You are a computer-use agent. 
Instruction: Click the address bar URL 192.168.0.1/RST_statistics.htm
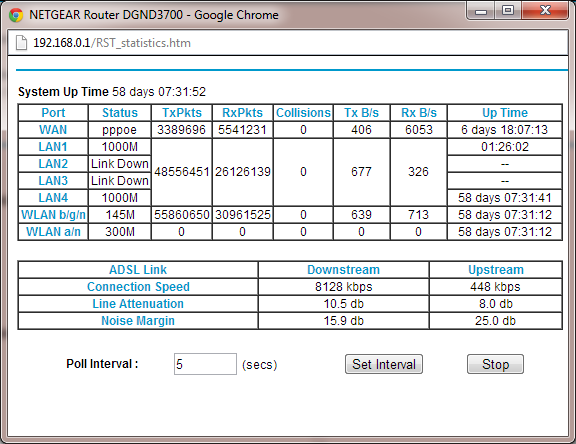click(x=112, y=43)
